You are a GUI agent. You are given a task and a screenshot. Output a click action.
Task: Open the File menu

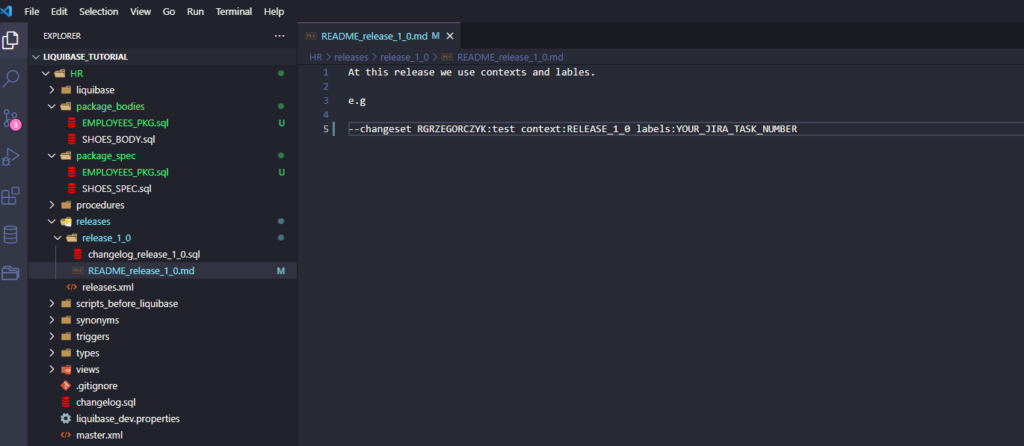[x=31, y=12]
